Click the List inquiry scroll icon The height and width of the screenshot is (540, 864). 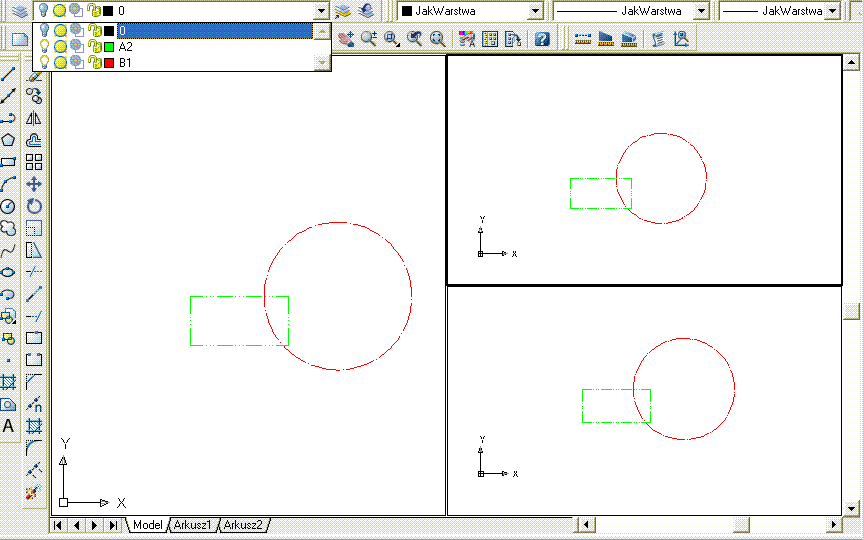tap(658, 39)
